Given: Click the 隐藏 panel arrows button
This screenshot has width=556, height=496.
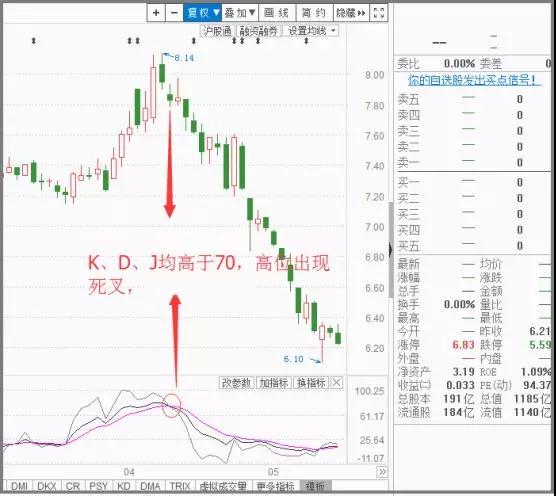Looking at the screenshot, I should tap(351, 13).
